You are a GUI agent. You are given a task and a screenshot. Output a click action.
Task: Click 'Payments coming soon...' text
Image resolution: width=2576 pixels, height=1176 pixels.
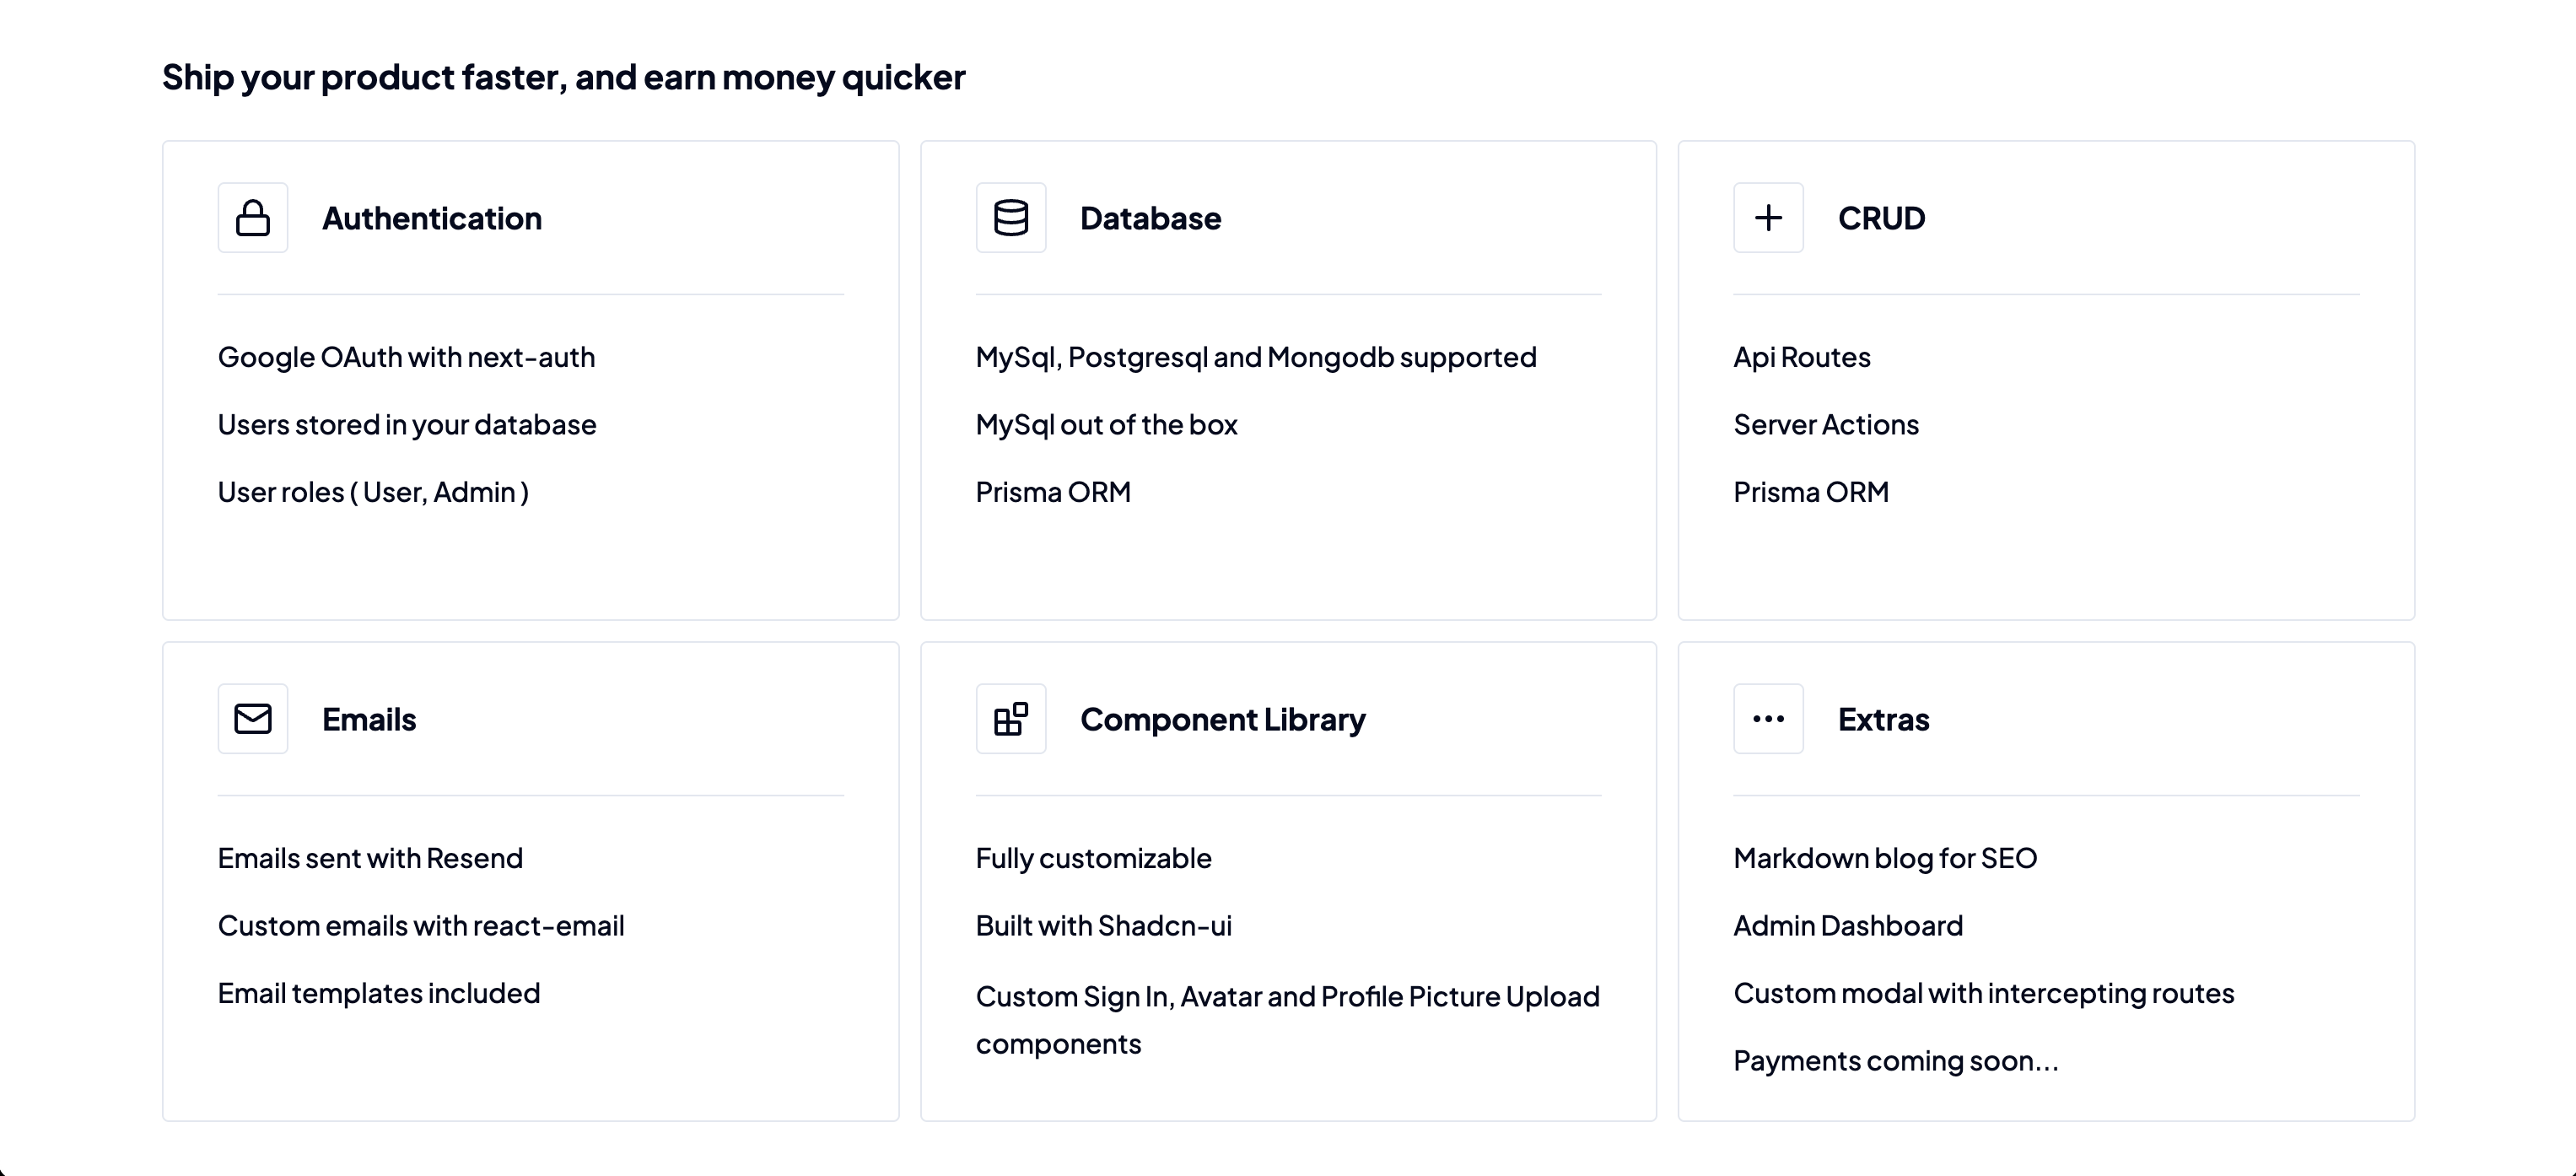[1896, 1061]
